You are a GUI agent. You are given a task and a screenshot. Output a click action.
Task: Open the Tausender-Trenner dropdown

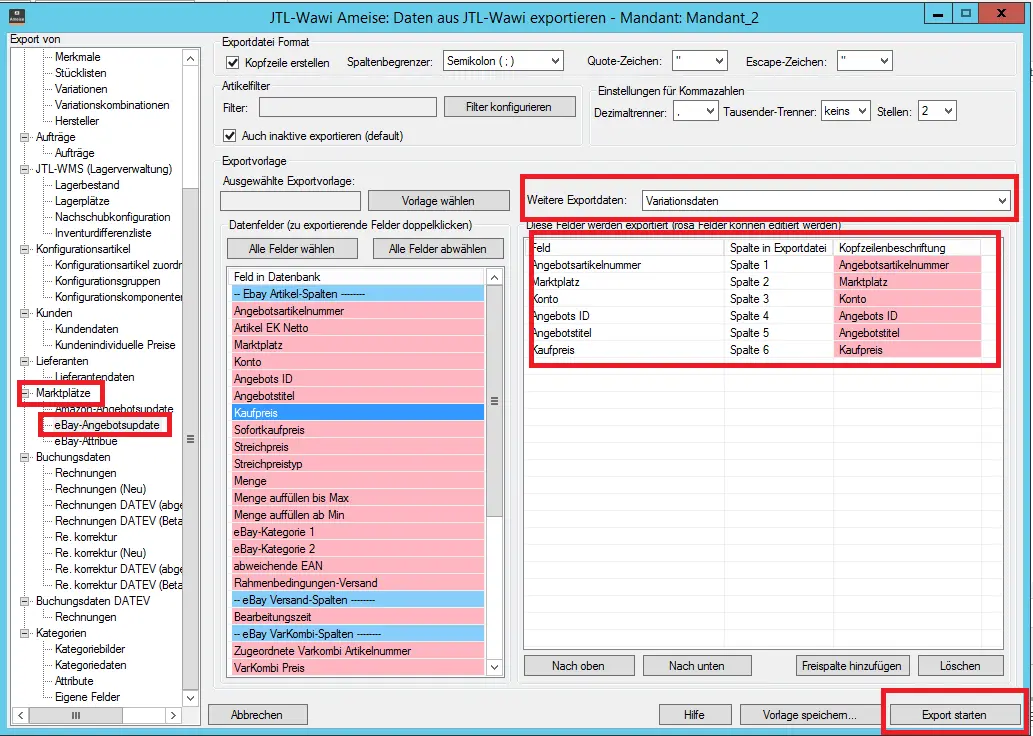point(846,111)
